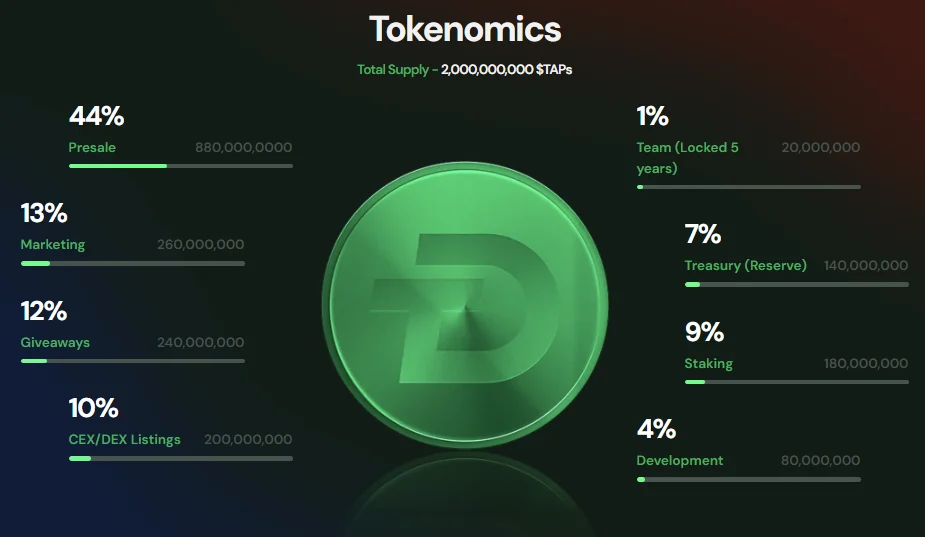Click the Development label
925x537 pixels.
(679, 460)
